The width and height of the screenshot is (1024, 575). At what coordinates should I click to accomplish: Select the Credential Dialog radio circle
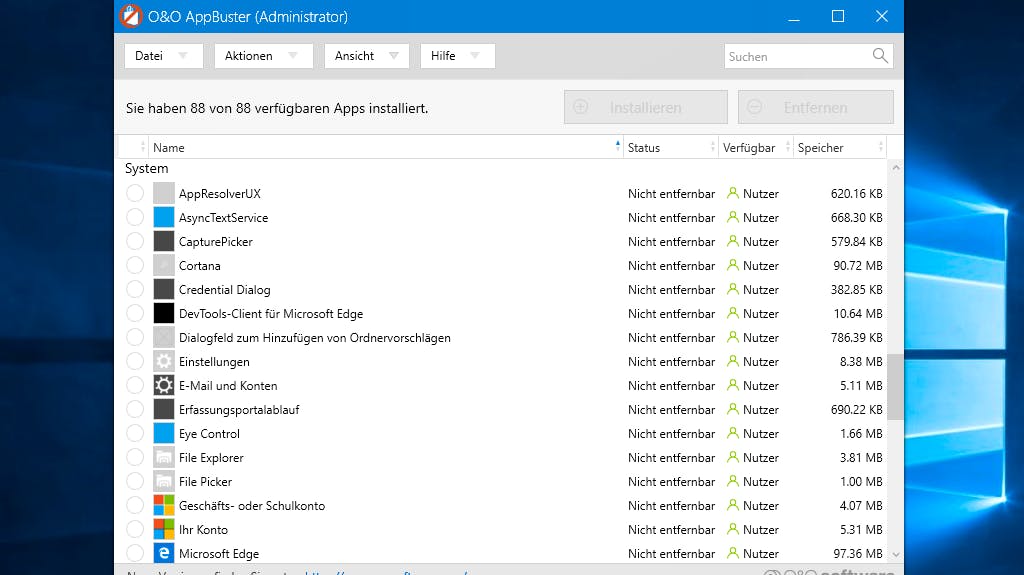click(135, 289)
